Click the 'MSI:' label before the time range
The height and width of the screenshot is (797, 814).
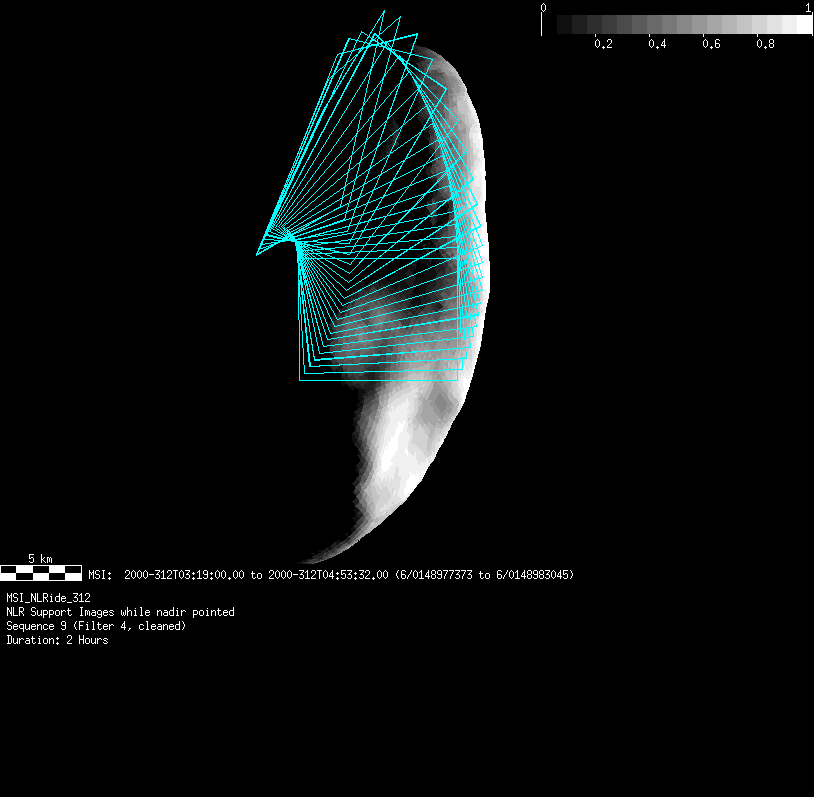click(x=99, y=575)
